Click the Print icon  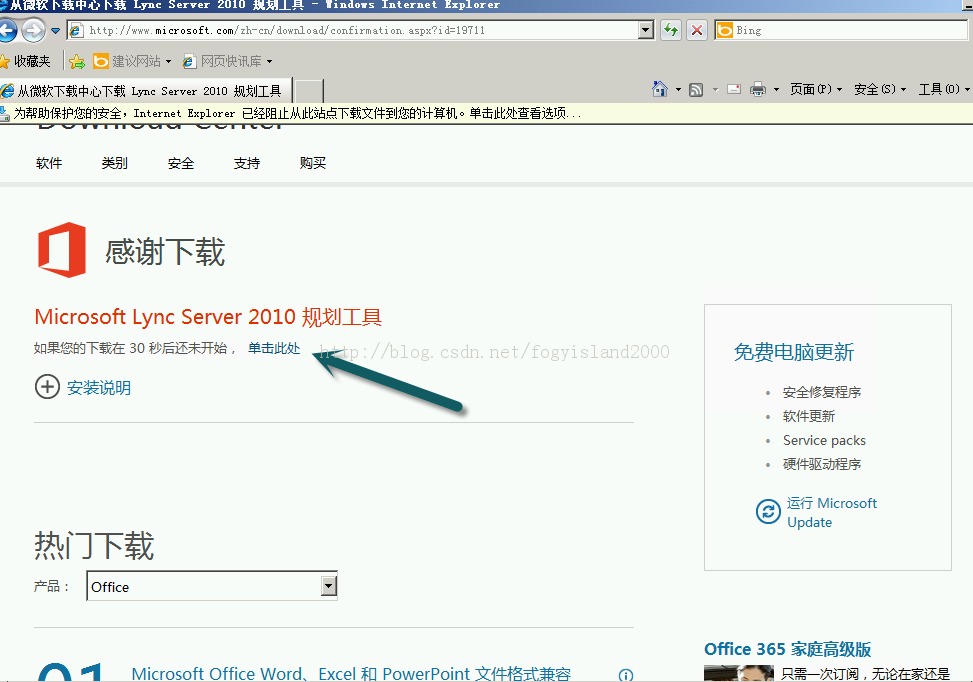tap(758, 89)
